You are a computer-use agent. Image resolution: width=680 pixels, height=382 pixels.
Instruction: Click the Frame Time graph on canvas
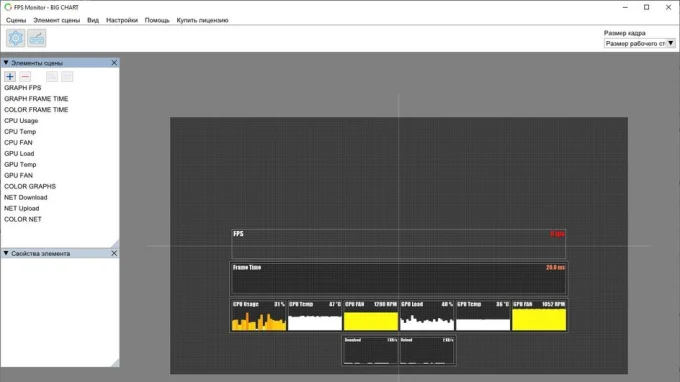(x=398, y=278)
